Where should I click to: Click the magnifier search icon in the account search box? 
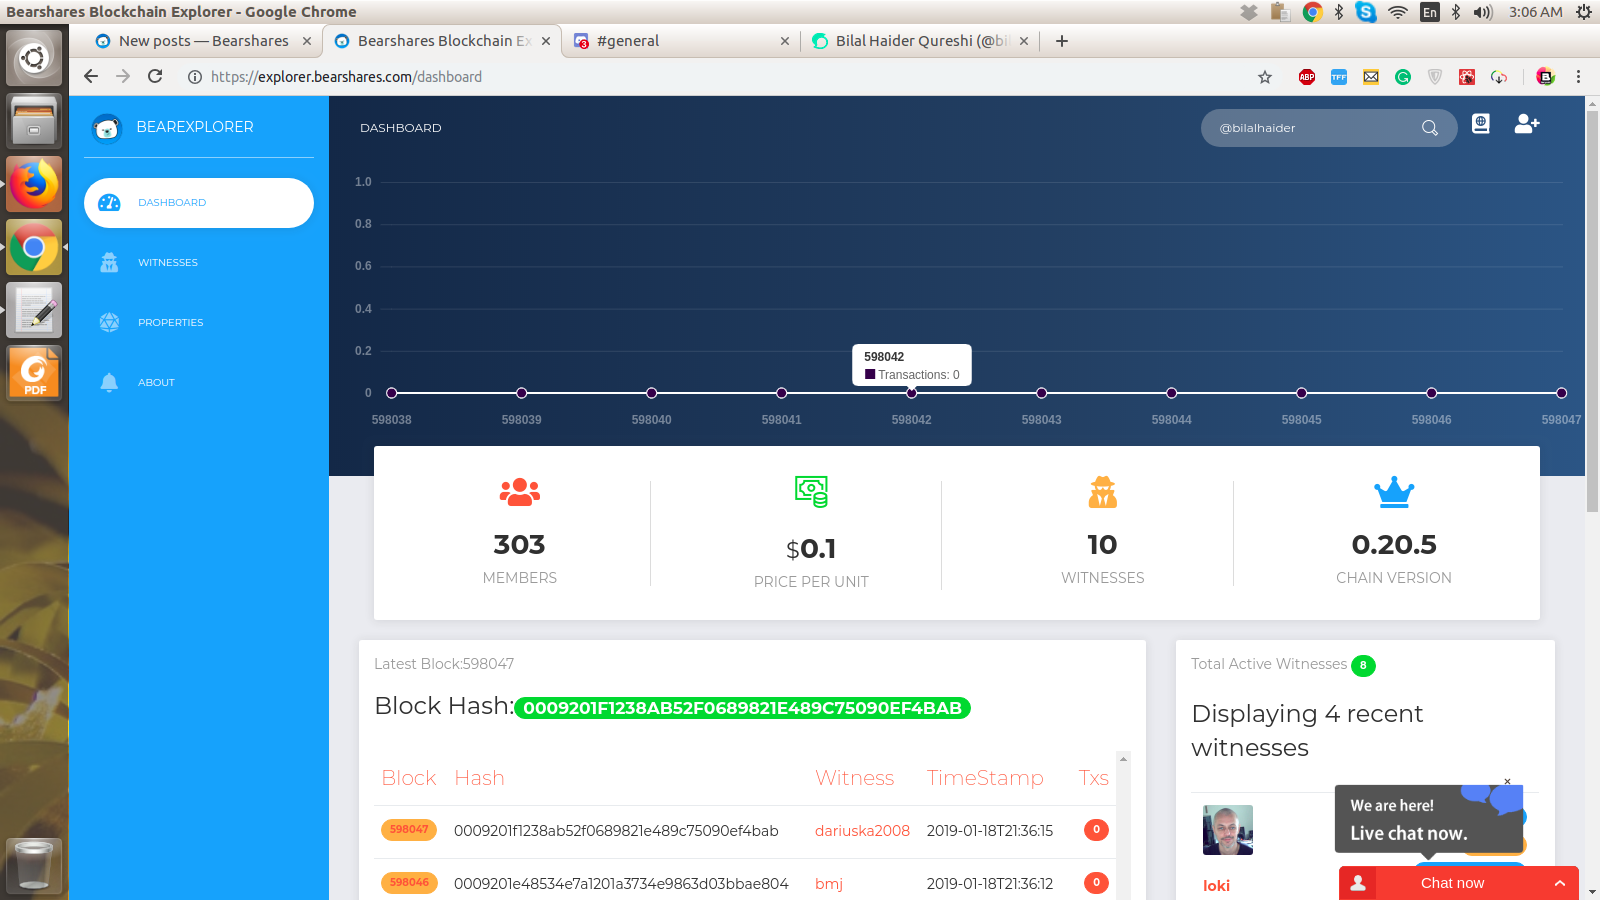pos(1430,128)
